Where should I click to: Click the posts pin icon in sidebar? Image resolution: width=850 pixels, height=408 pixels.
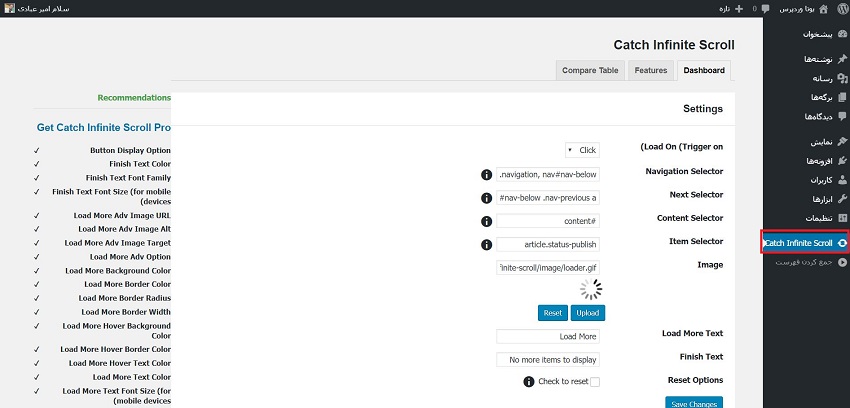point(842,59)
